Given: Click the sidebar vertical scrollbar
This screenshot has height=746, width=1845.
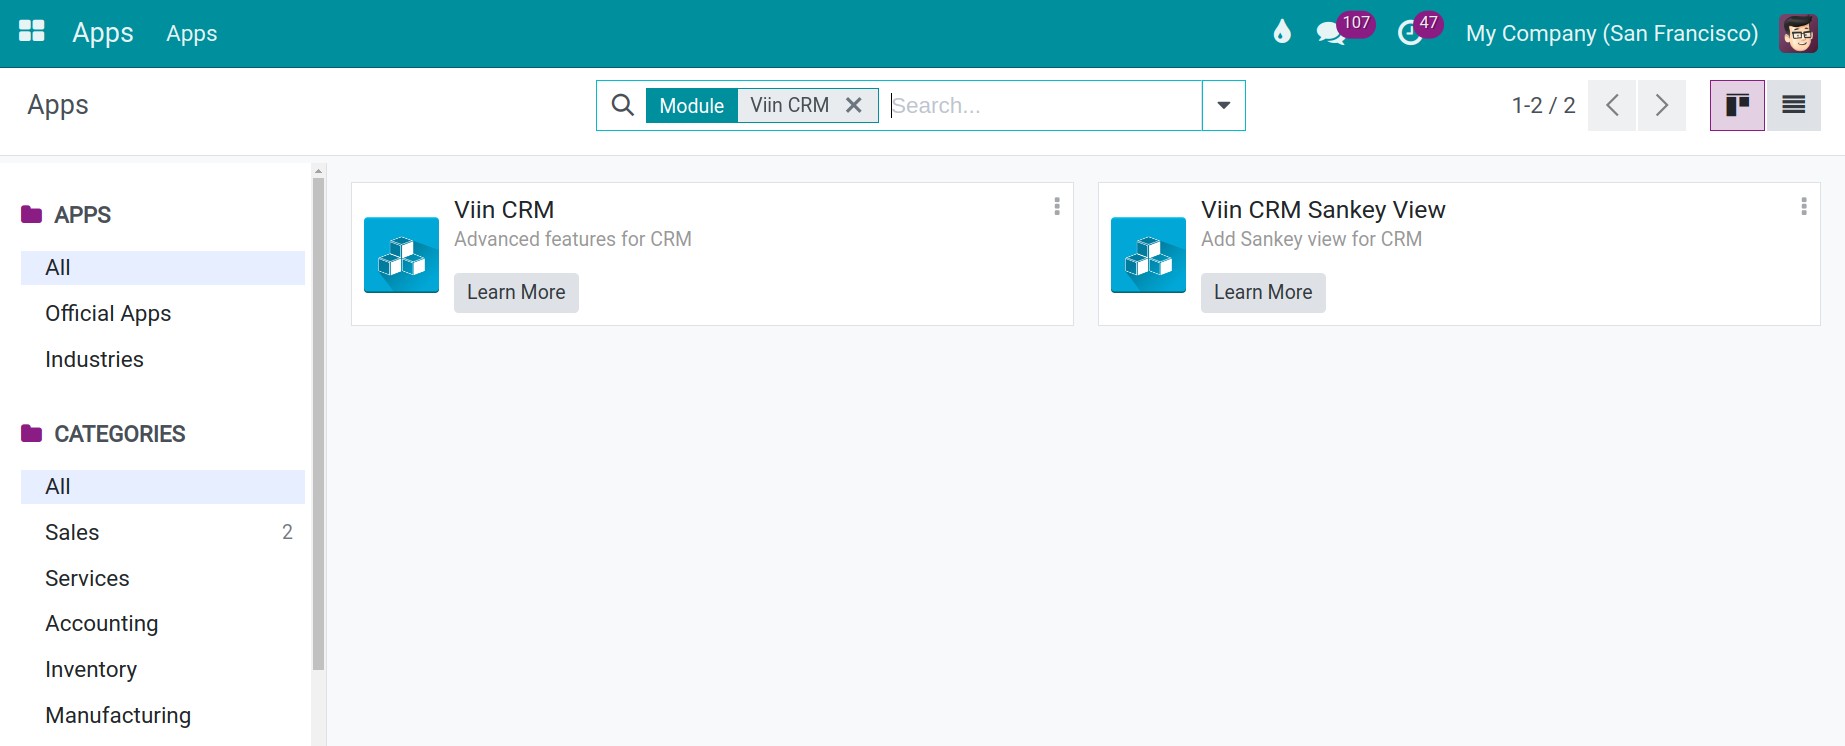Looking at the screenshot, I should 319,424.
